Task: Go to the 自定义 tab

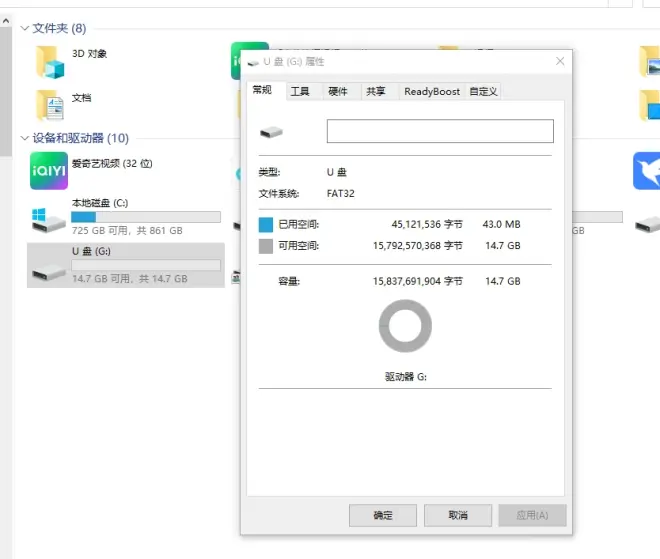Action: click(483, 91)
